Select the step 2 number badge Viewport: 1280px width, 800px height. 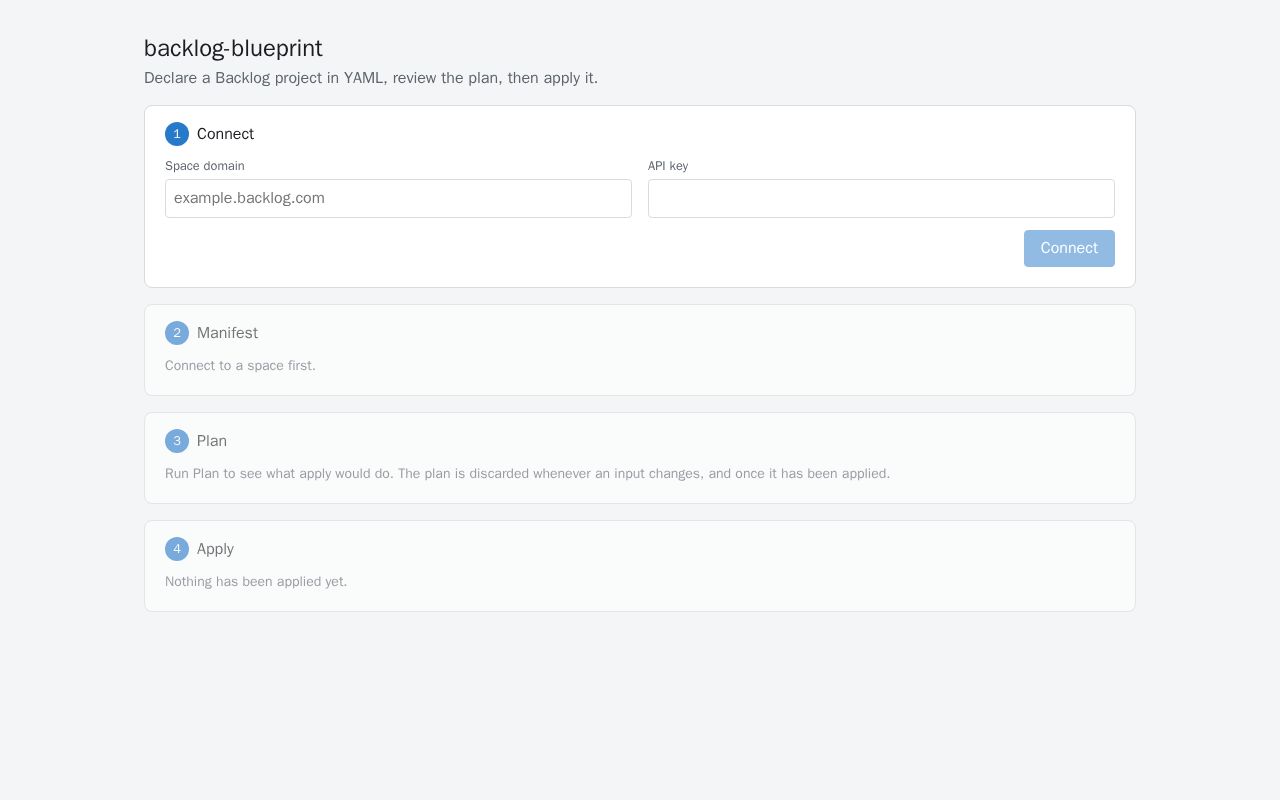[177, 333]
